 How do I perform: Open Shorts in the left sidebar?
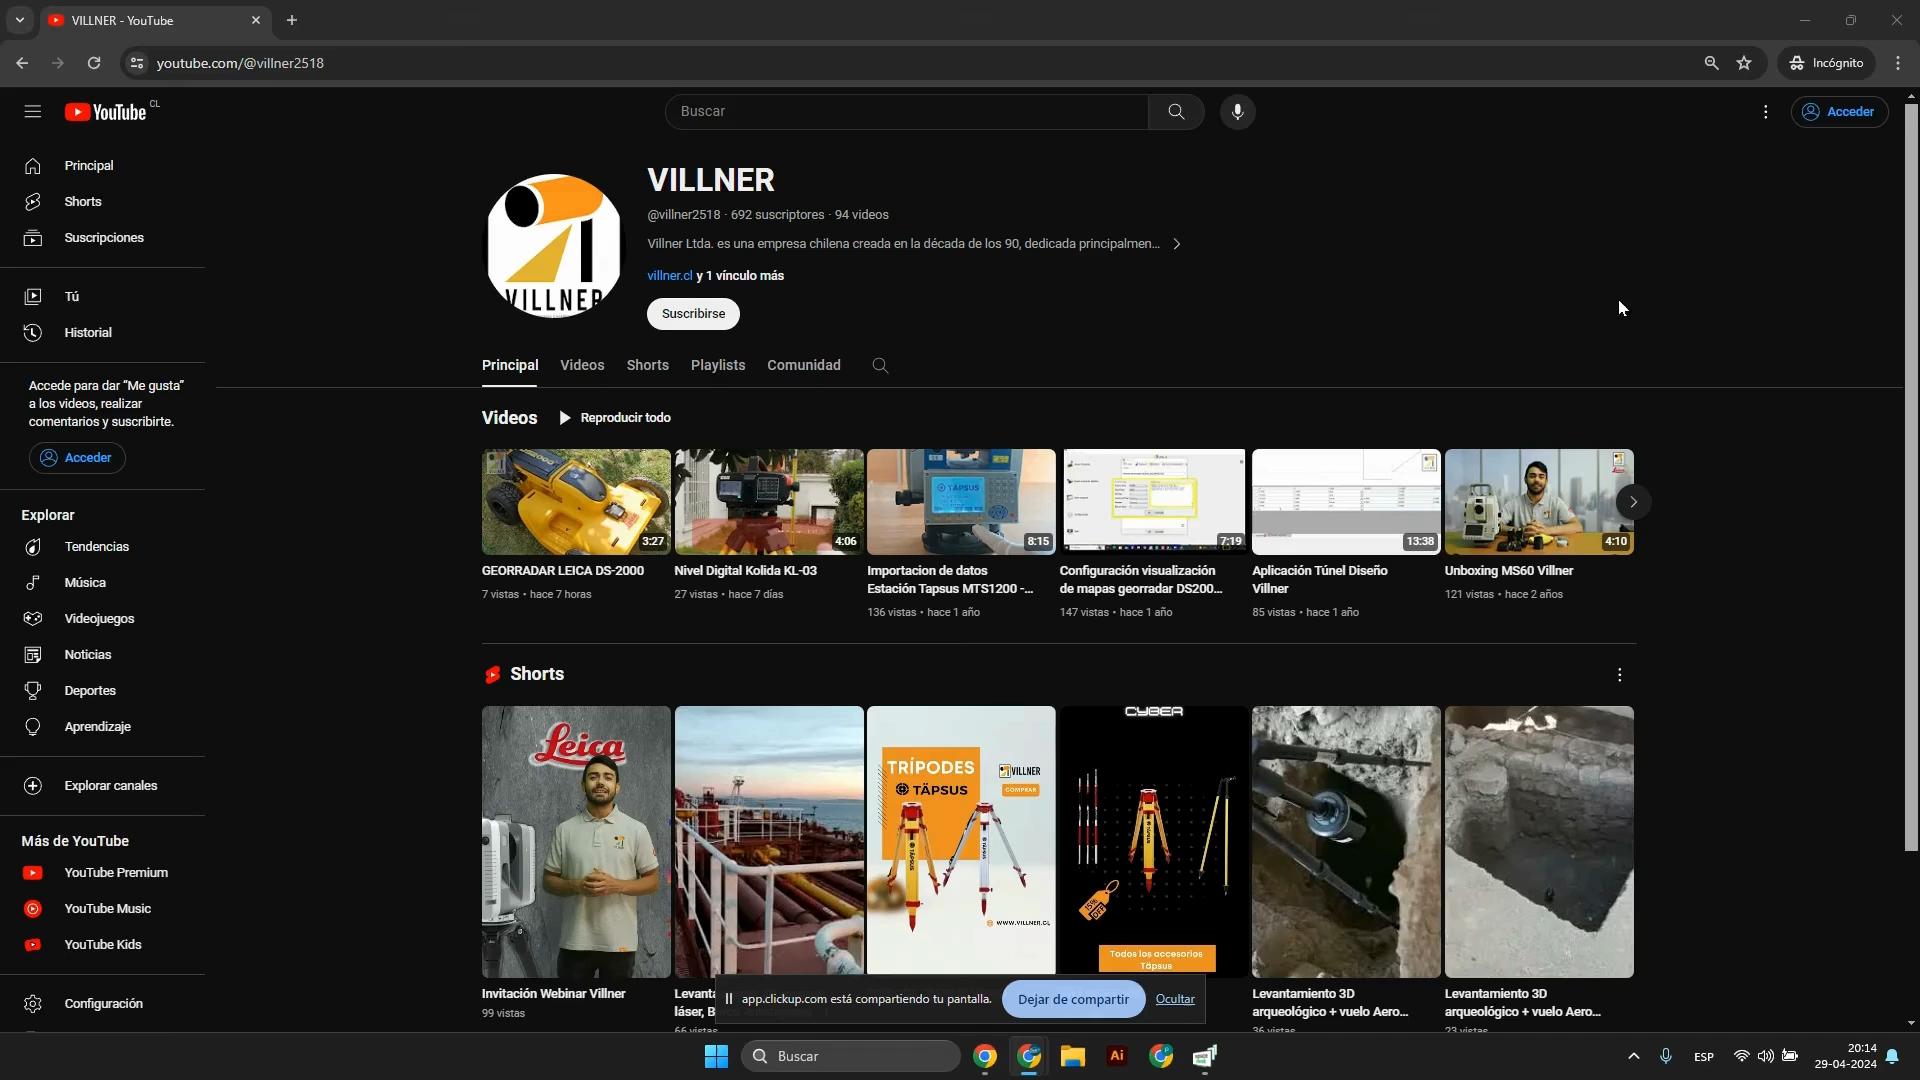(82, 201)
